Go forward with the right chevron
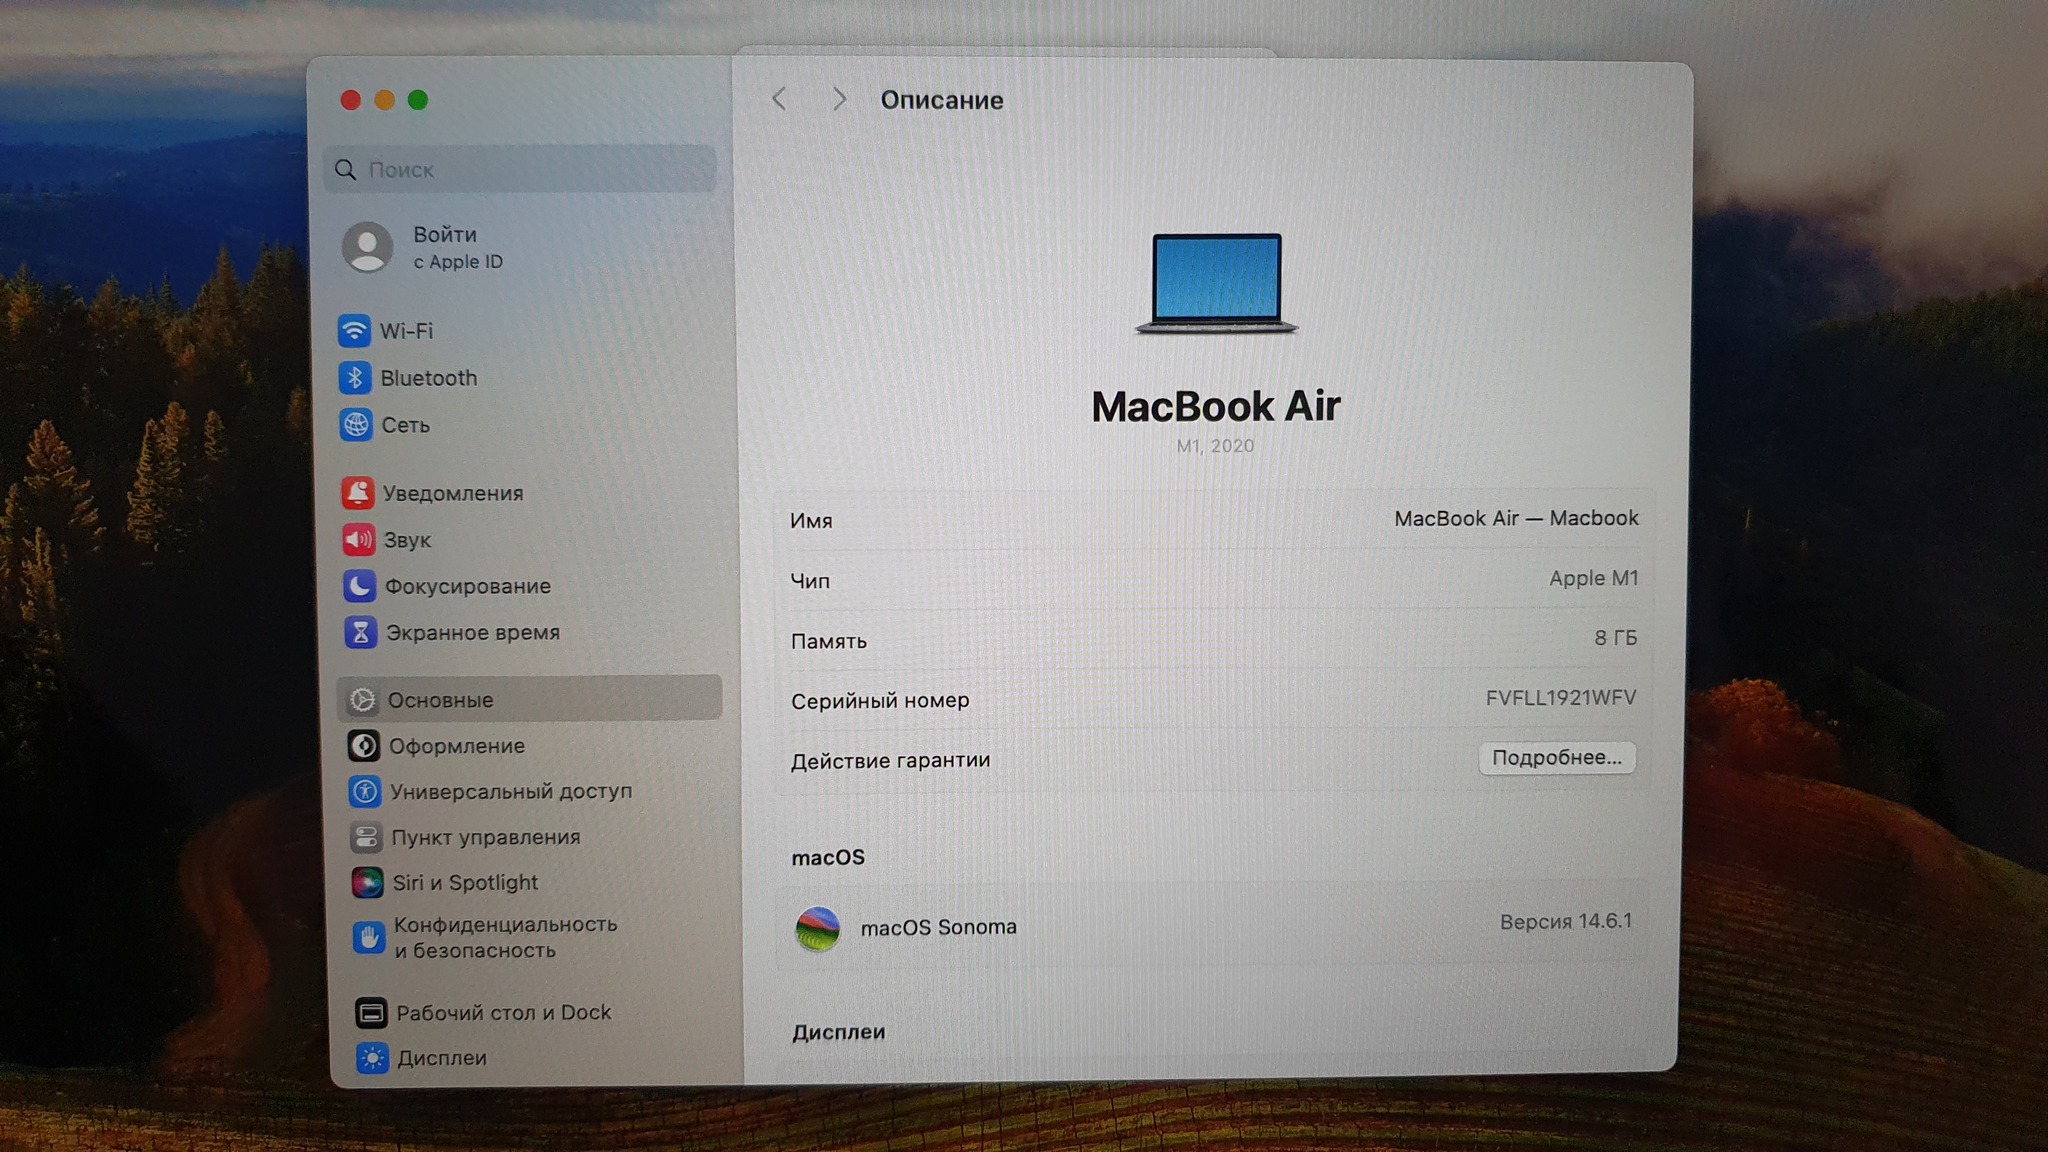 (x=839, y=99)
